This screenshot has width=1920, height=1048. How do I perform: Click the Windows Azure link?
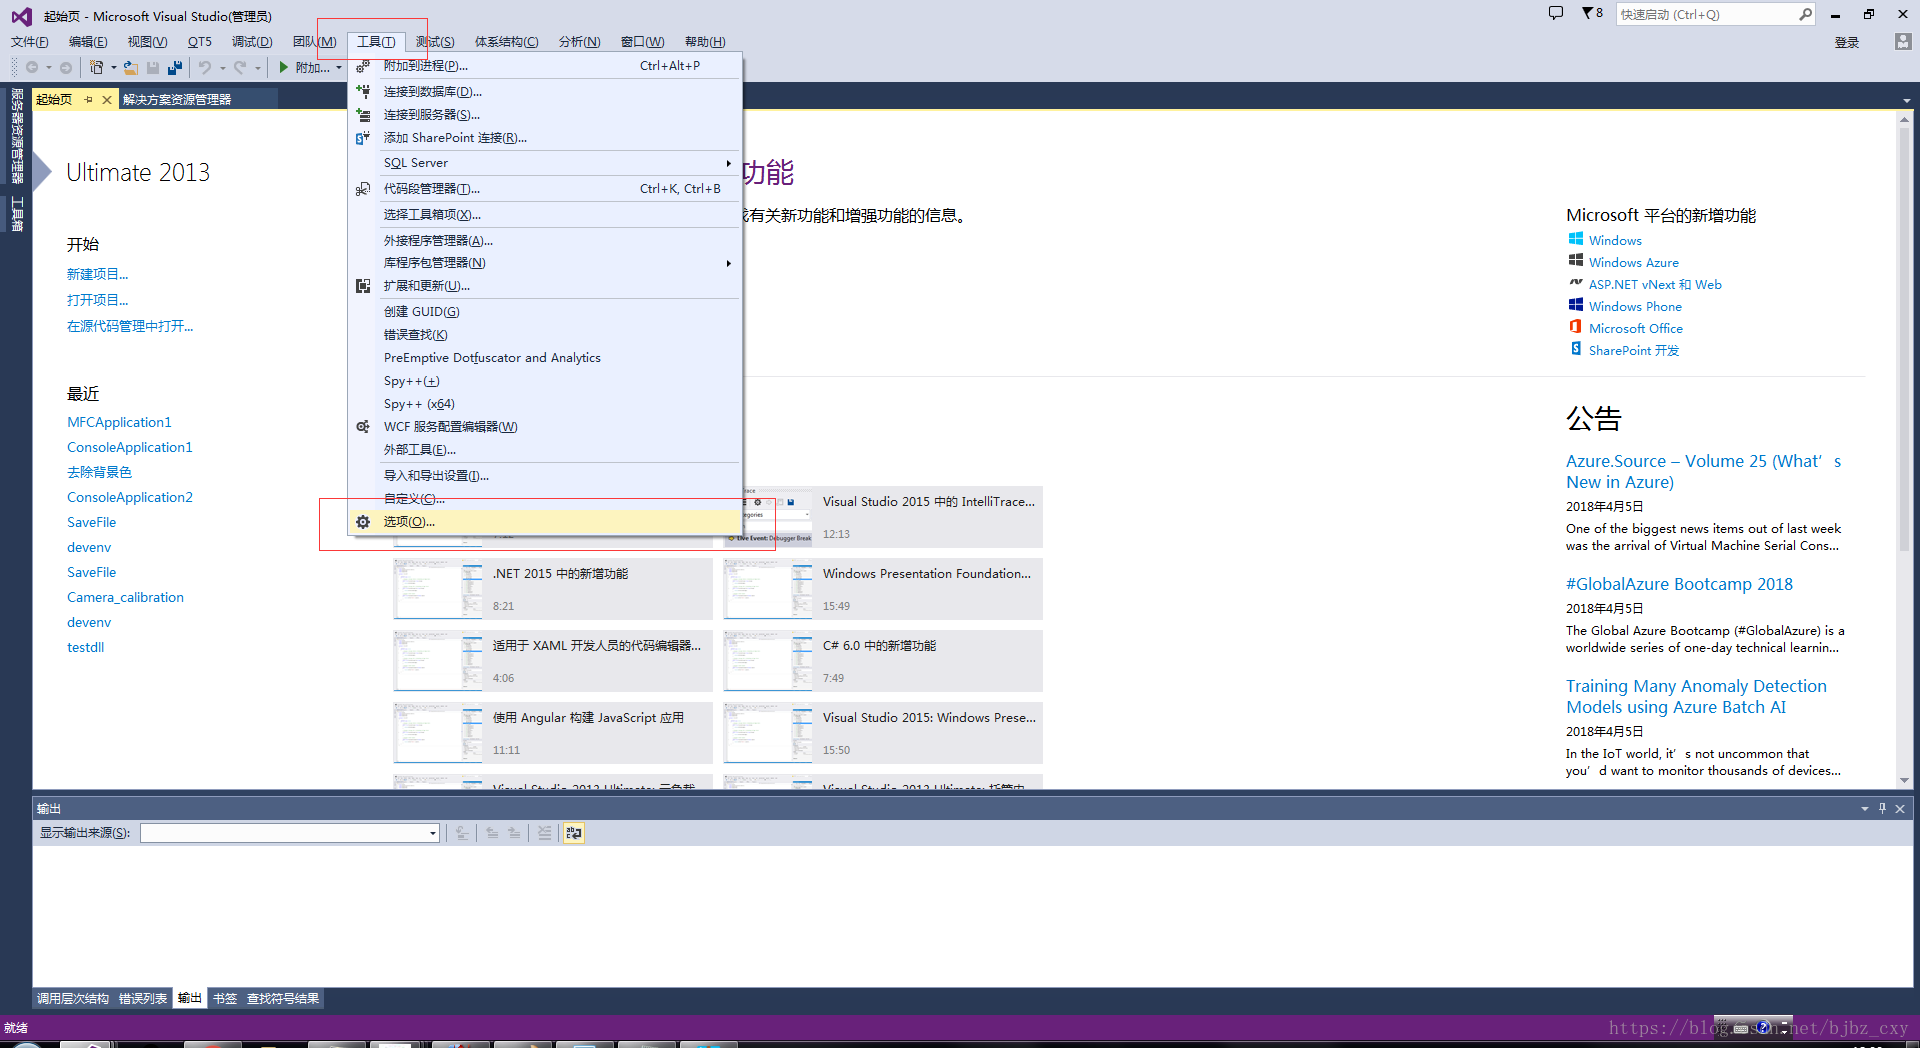click(1634, 262)
